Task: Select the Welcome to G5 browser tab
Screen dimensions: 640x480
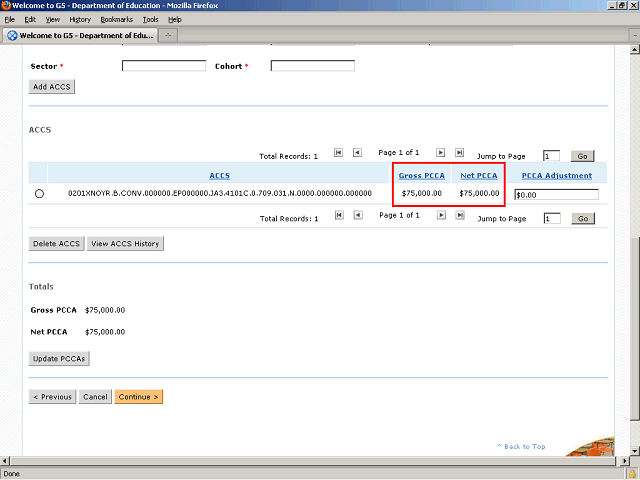Action: 80,36
